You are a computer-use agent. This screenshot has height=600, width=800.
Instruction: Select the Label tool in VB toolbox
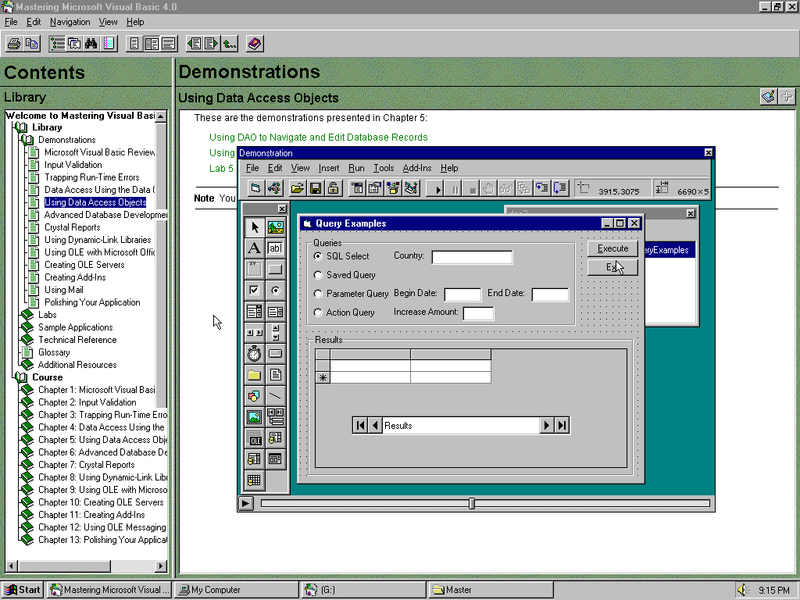[x=254, y=248]
